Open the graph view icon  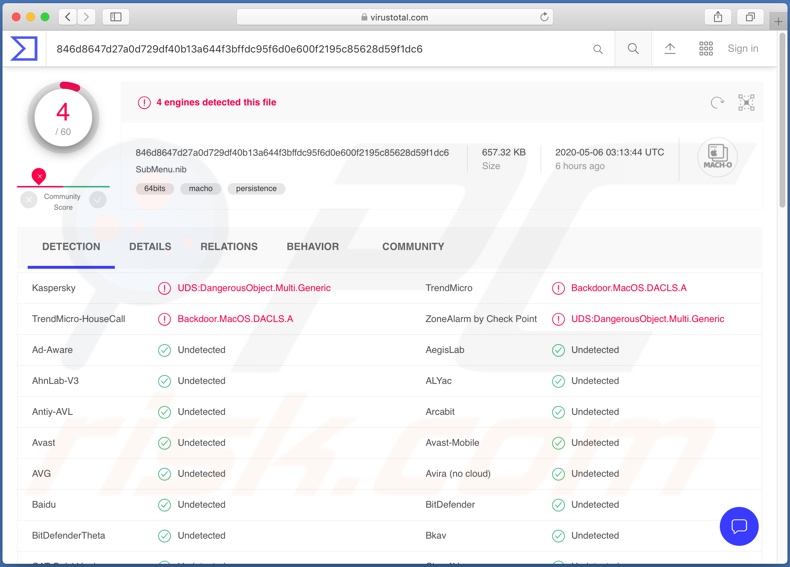coord(746,102)
